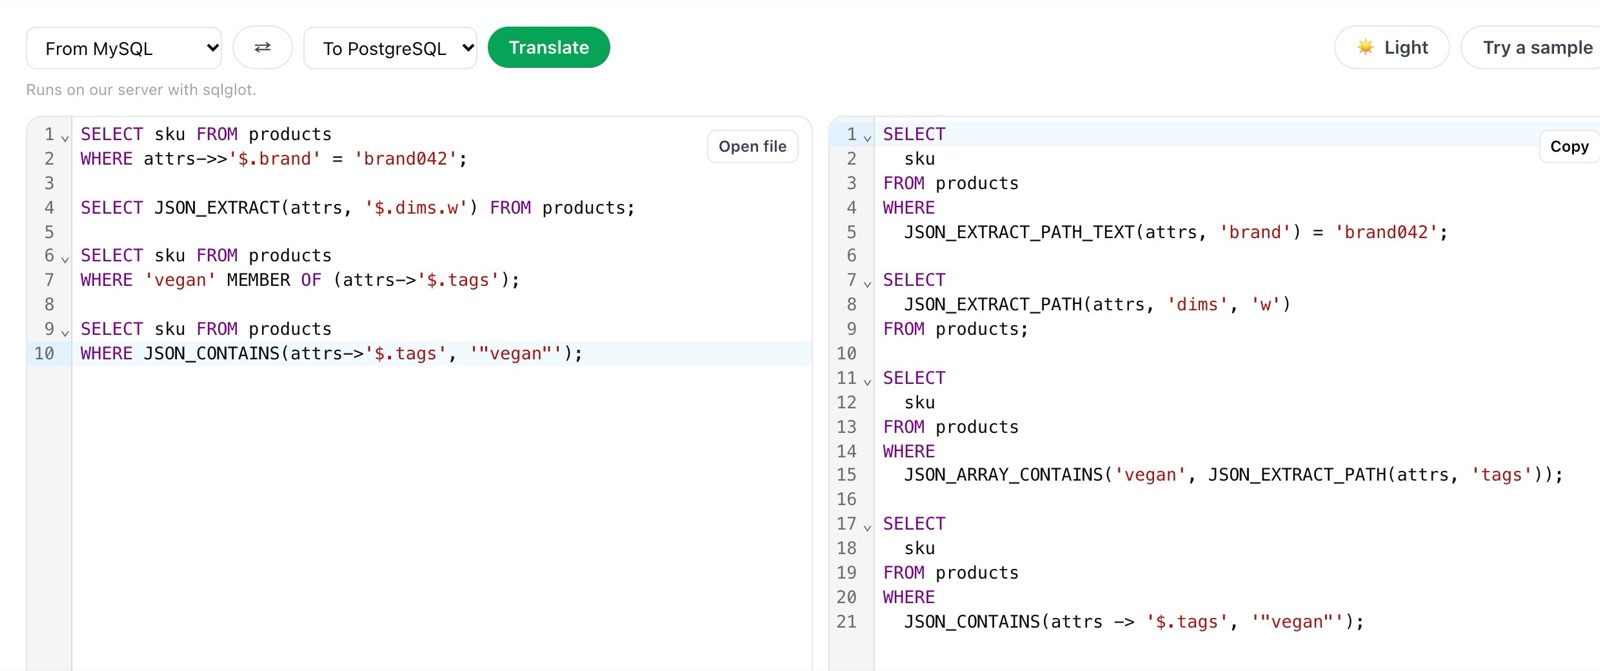Click output line JSON_EXTRACT_PATH(attrs, 'dims', 'w')
1600x671 pixels.
pyautogui.click(x=1097, y=304)
